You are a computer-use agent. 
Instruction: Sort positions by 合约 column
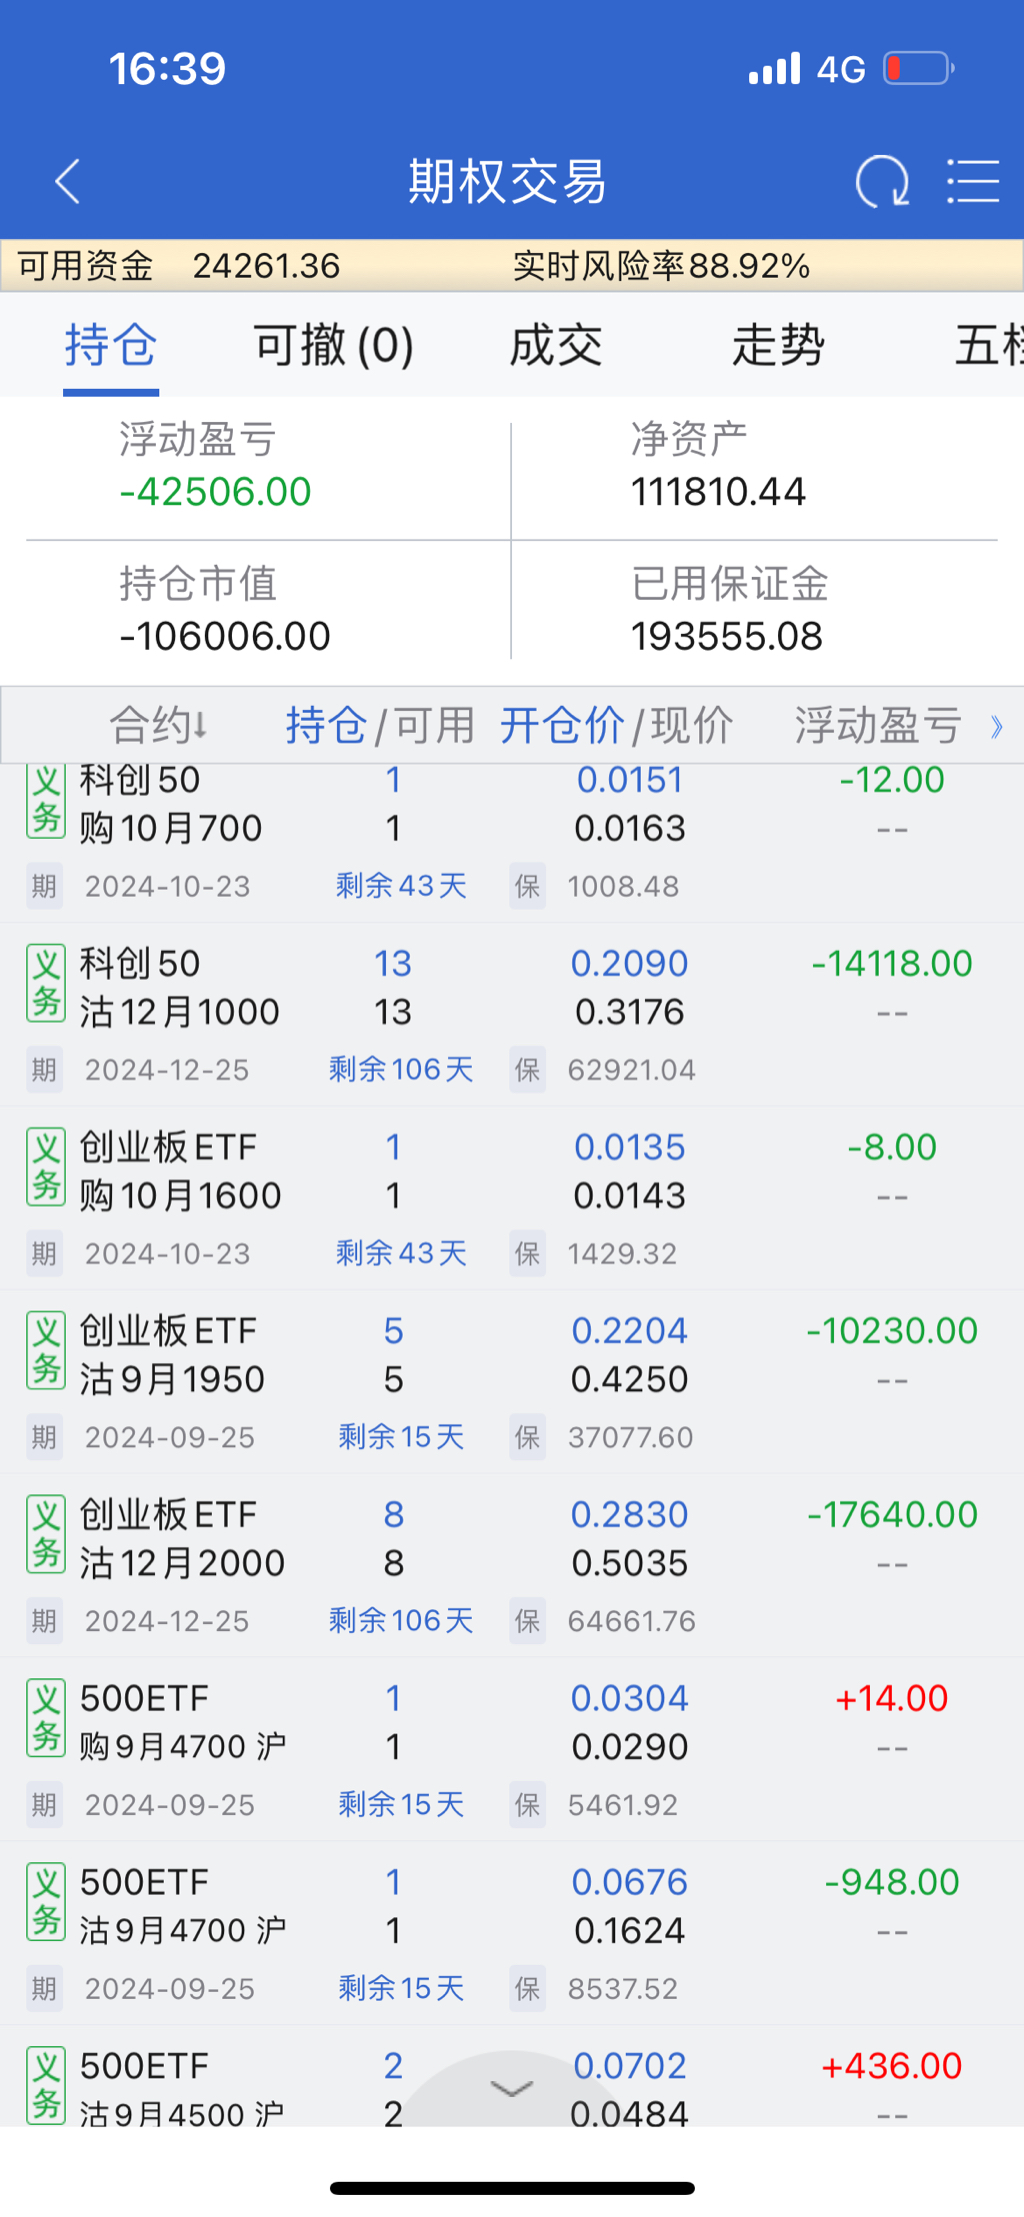tap(158, 725)
